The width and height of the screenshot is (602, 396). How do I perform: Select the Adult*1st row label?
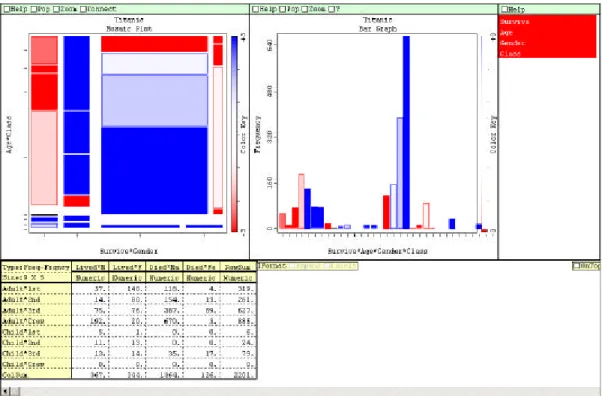(x=36, y=288)
